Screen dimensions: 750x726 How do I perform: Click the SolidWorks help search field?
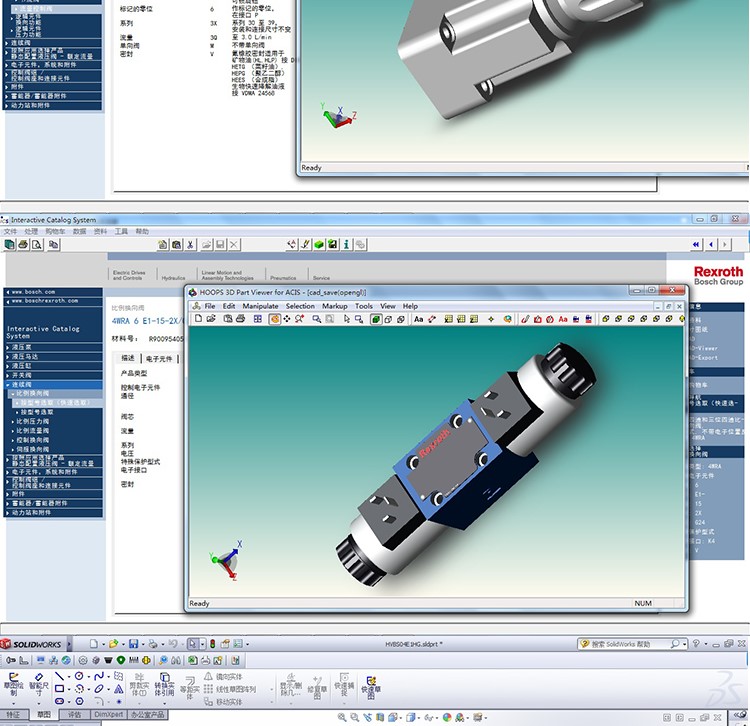pyautogui.click(x=629, y=644)
